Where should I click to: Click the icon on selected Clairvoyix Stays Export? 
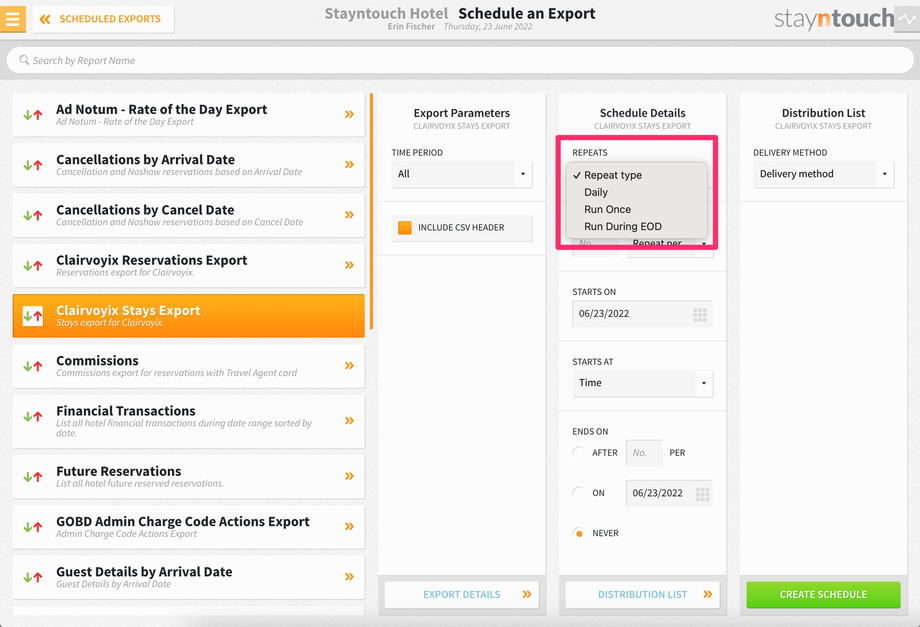[x=33, y=316]
